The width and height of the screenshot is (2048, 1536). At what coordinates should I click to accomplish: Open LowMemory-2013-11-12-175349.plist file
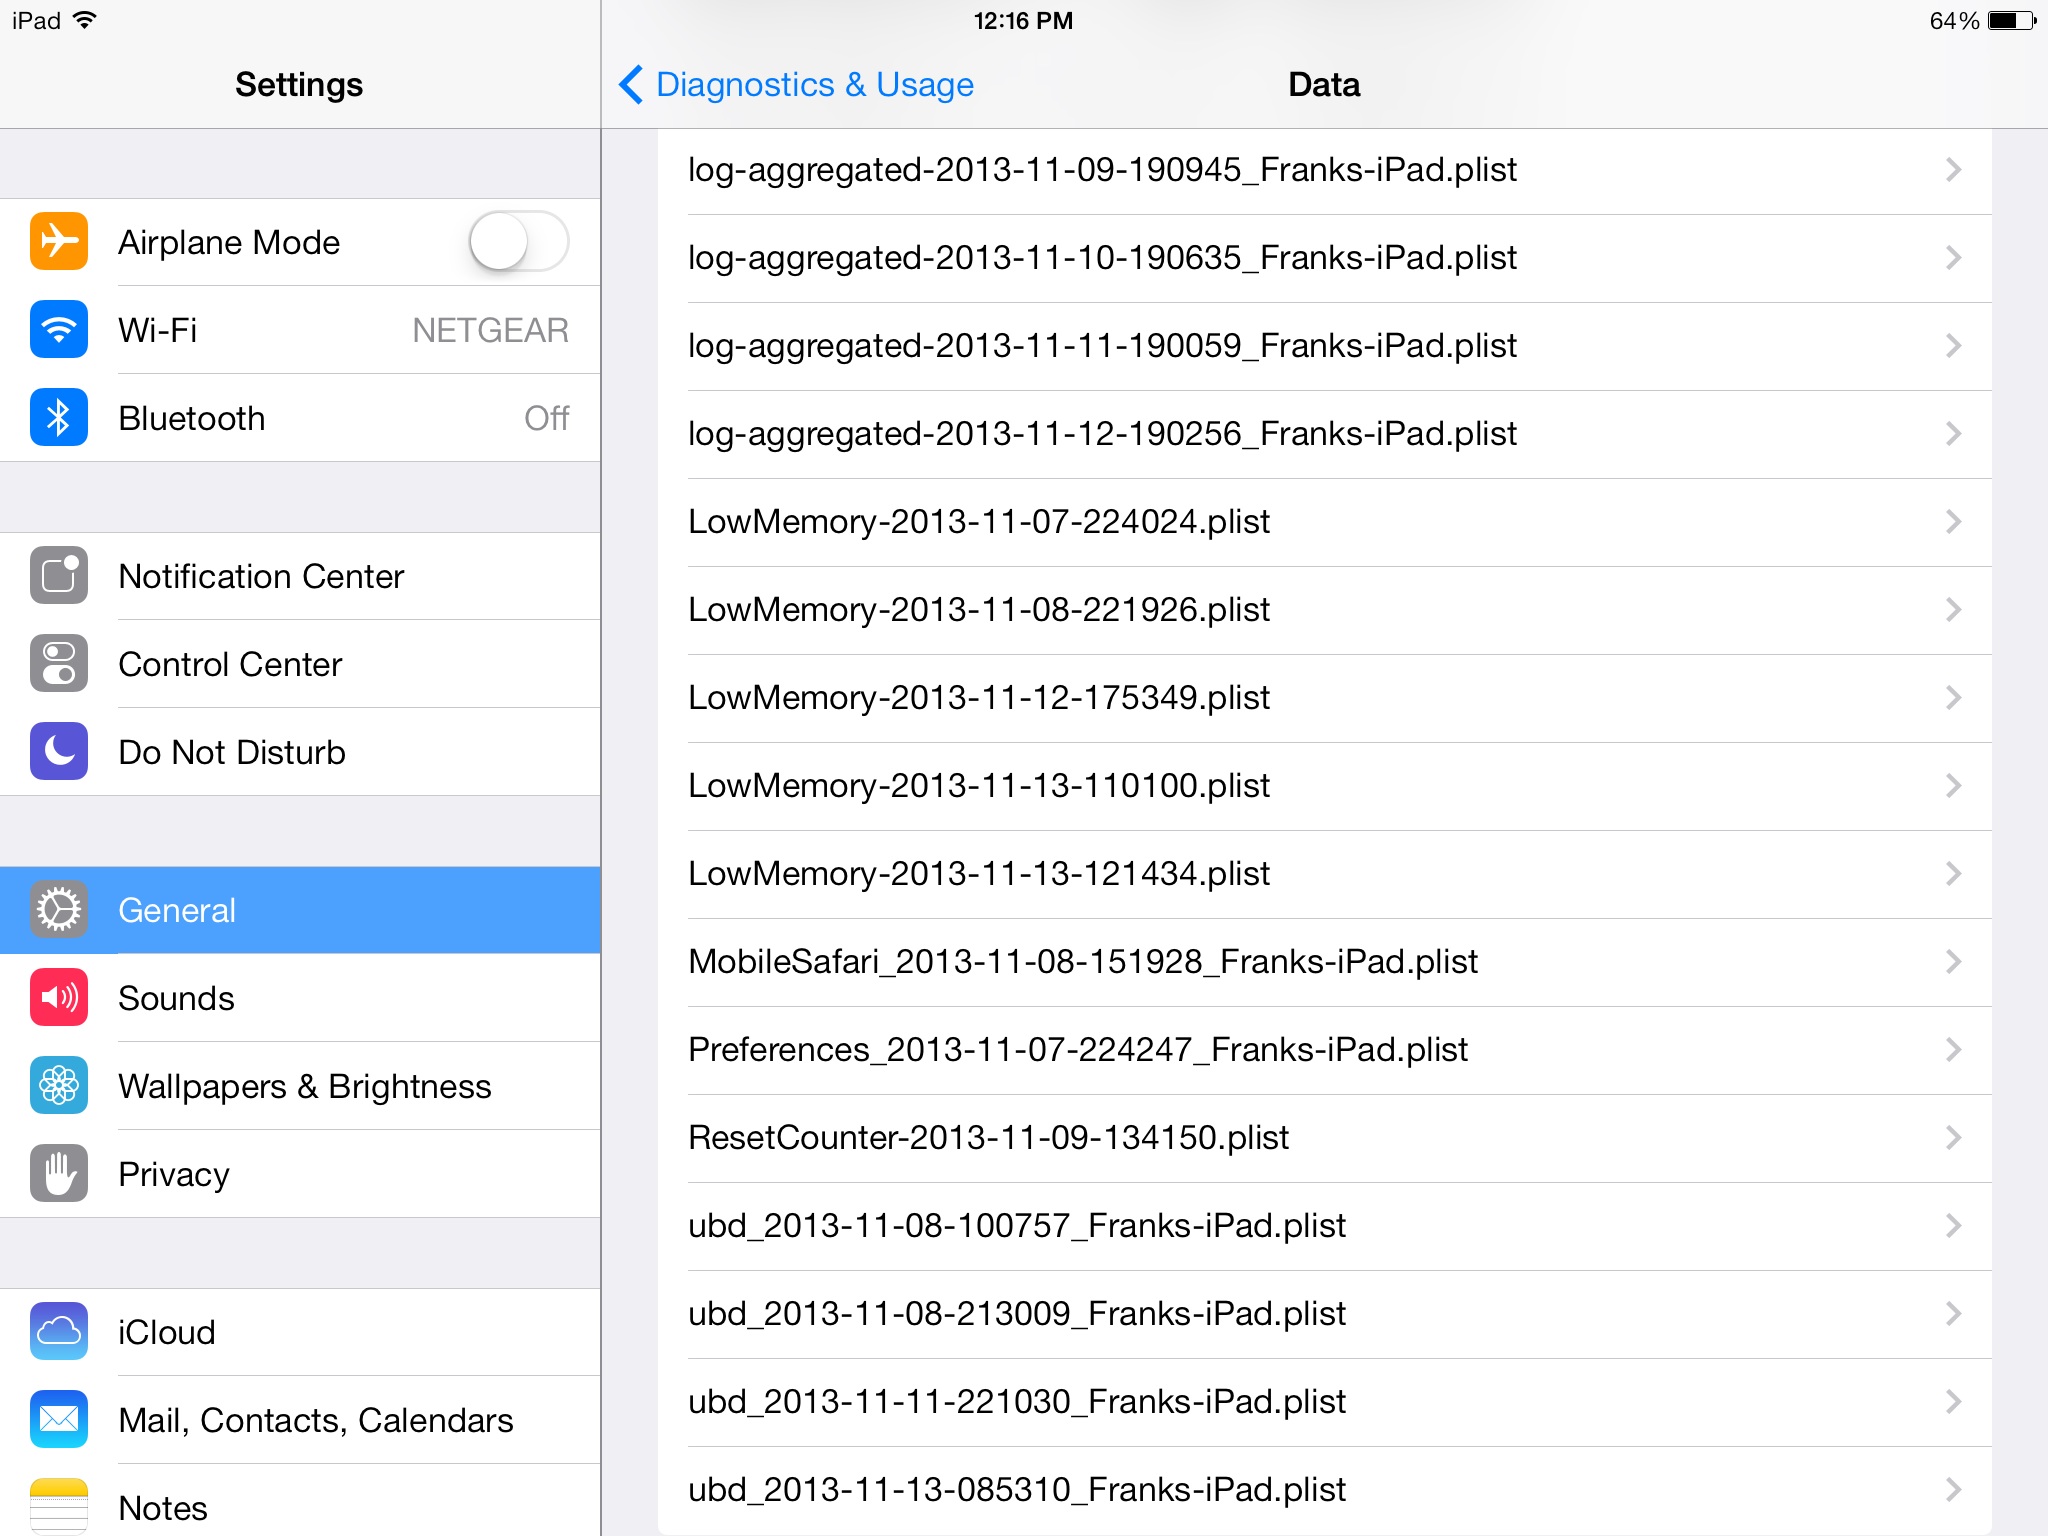click(x=1324, y=698)
